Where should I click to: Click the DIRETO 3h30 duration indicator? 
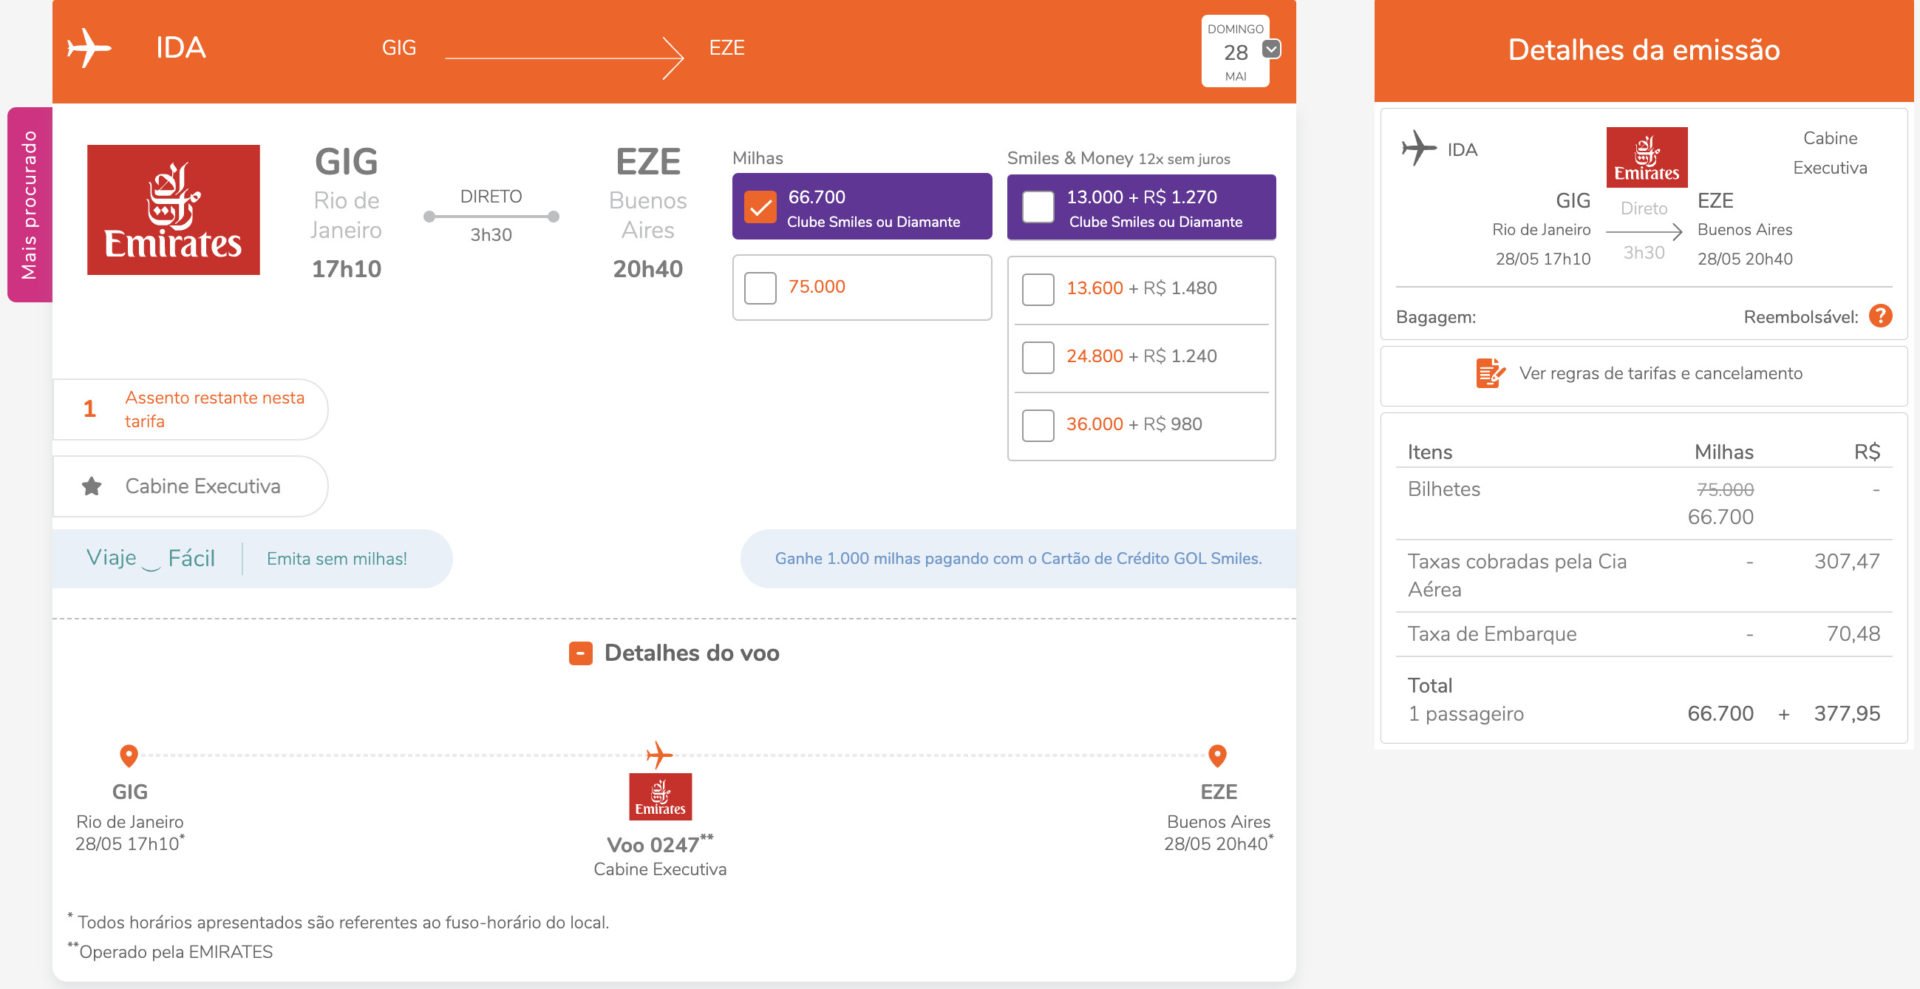click(x=491, y=215)
